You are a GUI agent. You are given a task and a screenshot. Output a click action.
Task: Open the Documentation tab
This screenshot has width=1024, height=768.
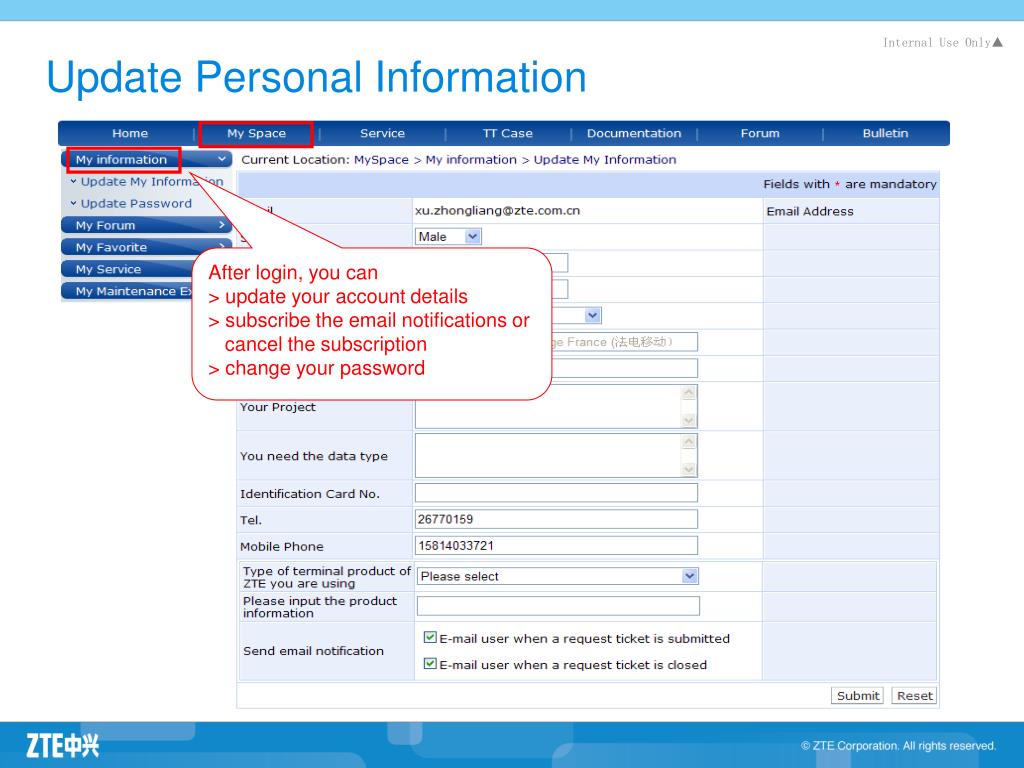[633, 133]
